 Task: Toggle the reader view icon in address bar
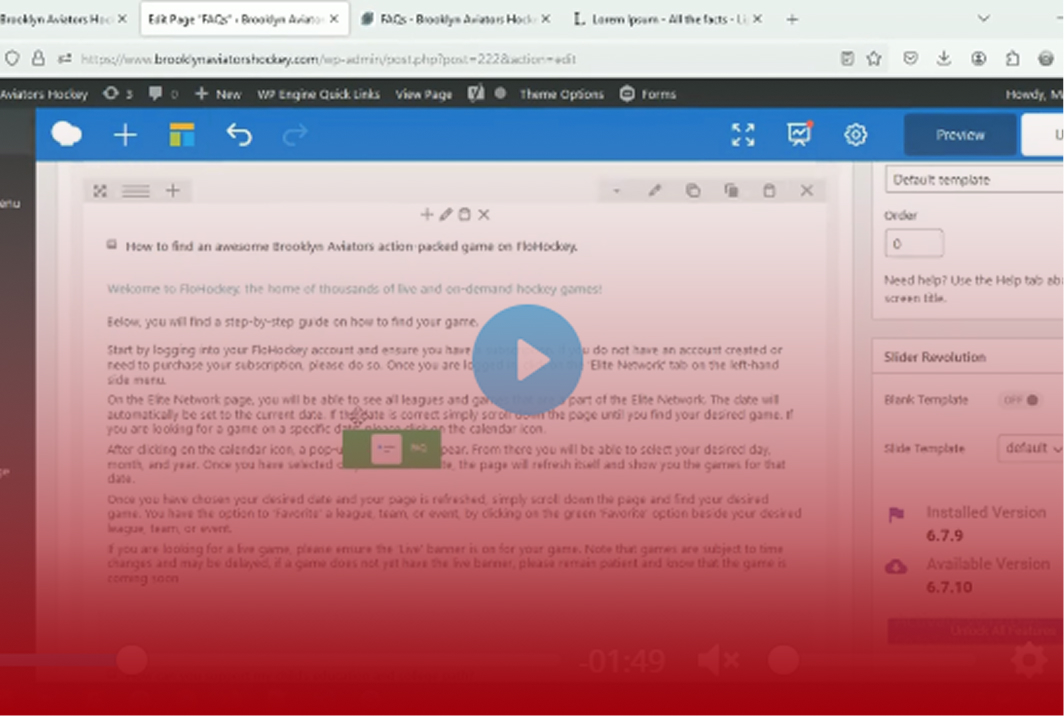[x=847, y=58]
